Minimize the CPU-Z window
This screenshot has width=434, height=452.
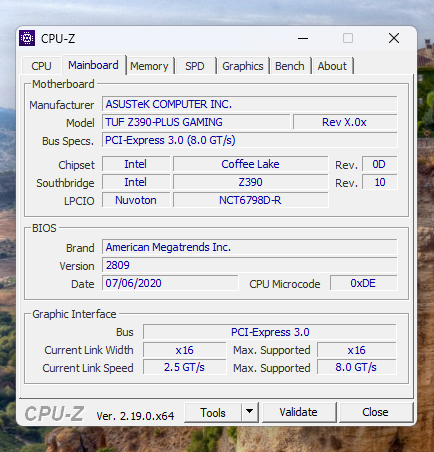coord(303,38)
